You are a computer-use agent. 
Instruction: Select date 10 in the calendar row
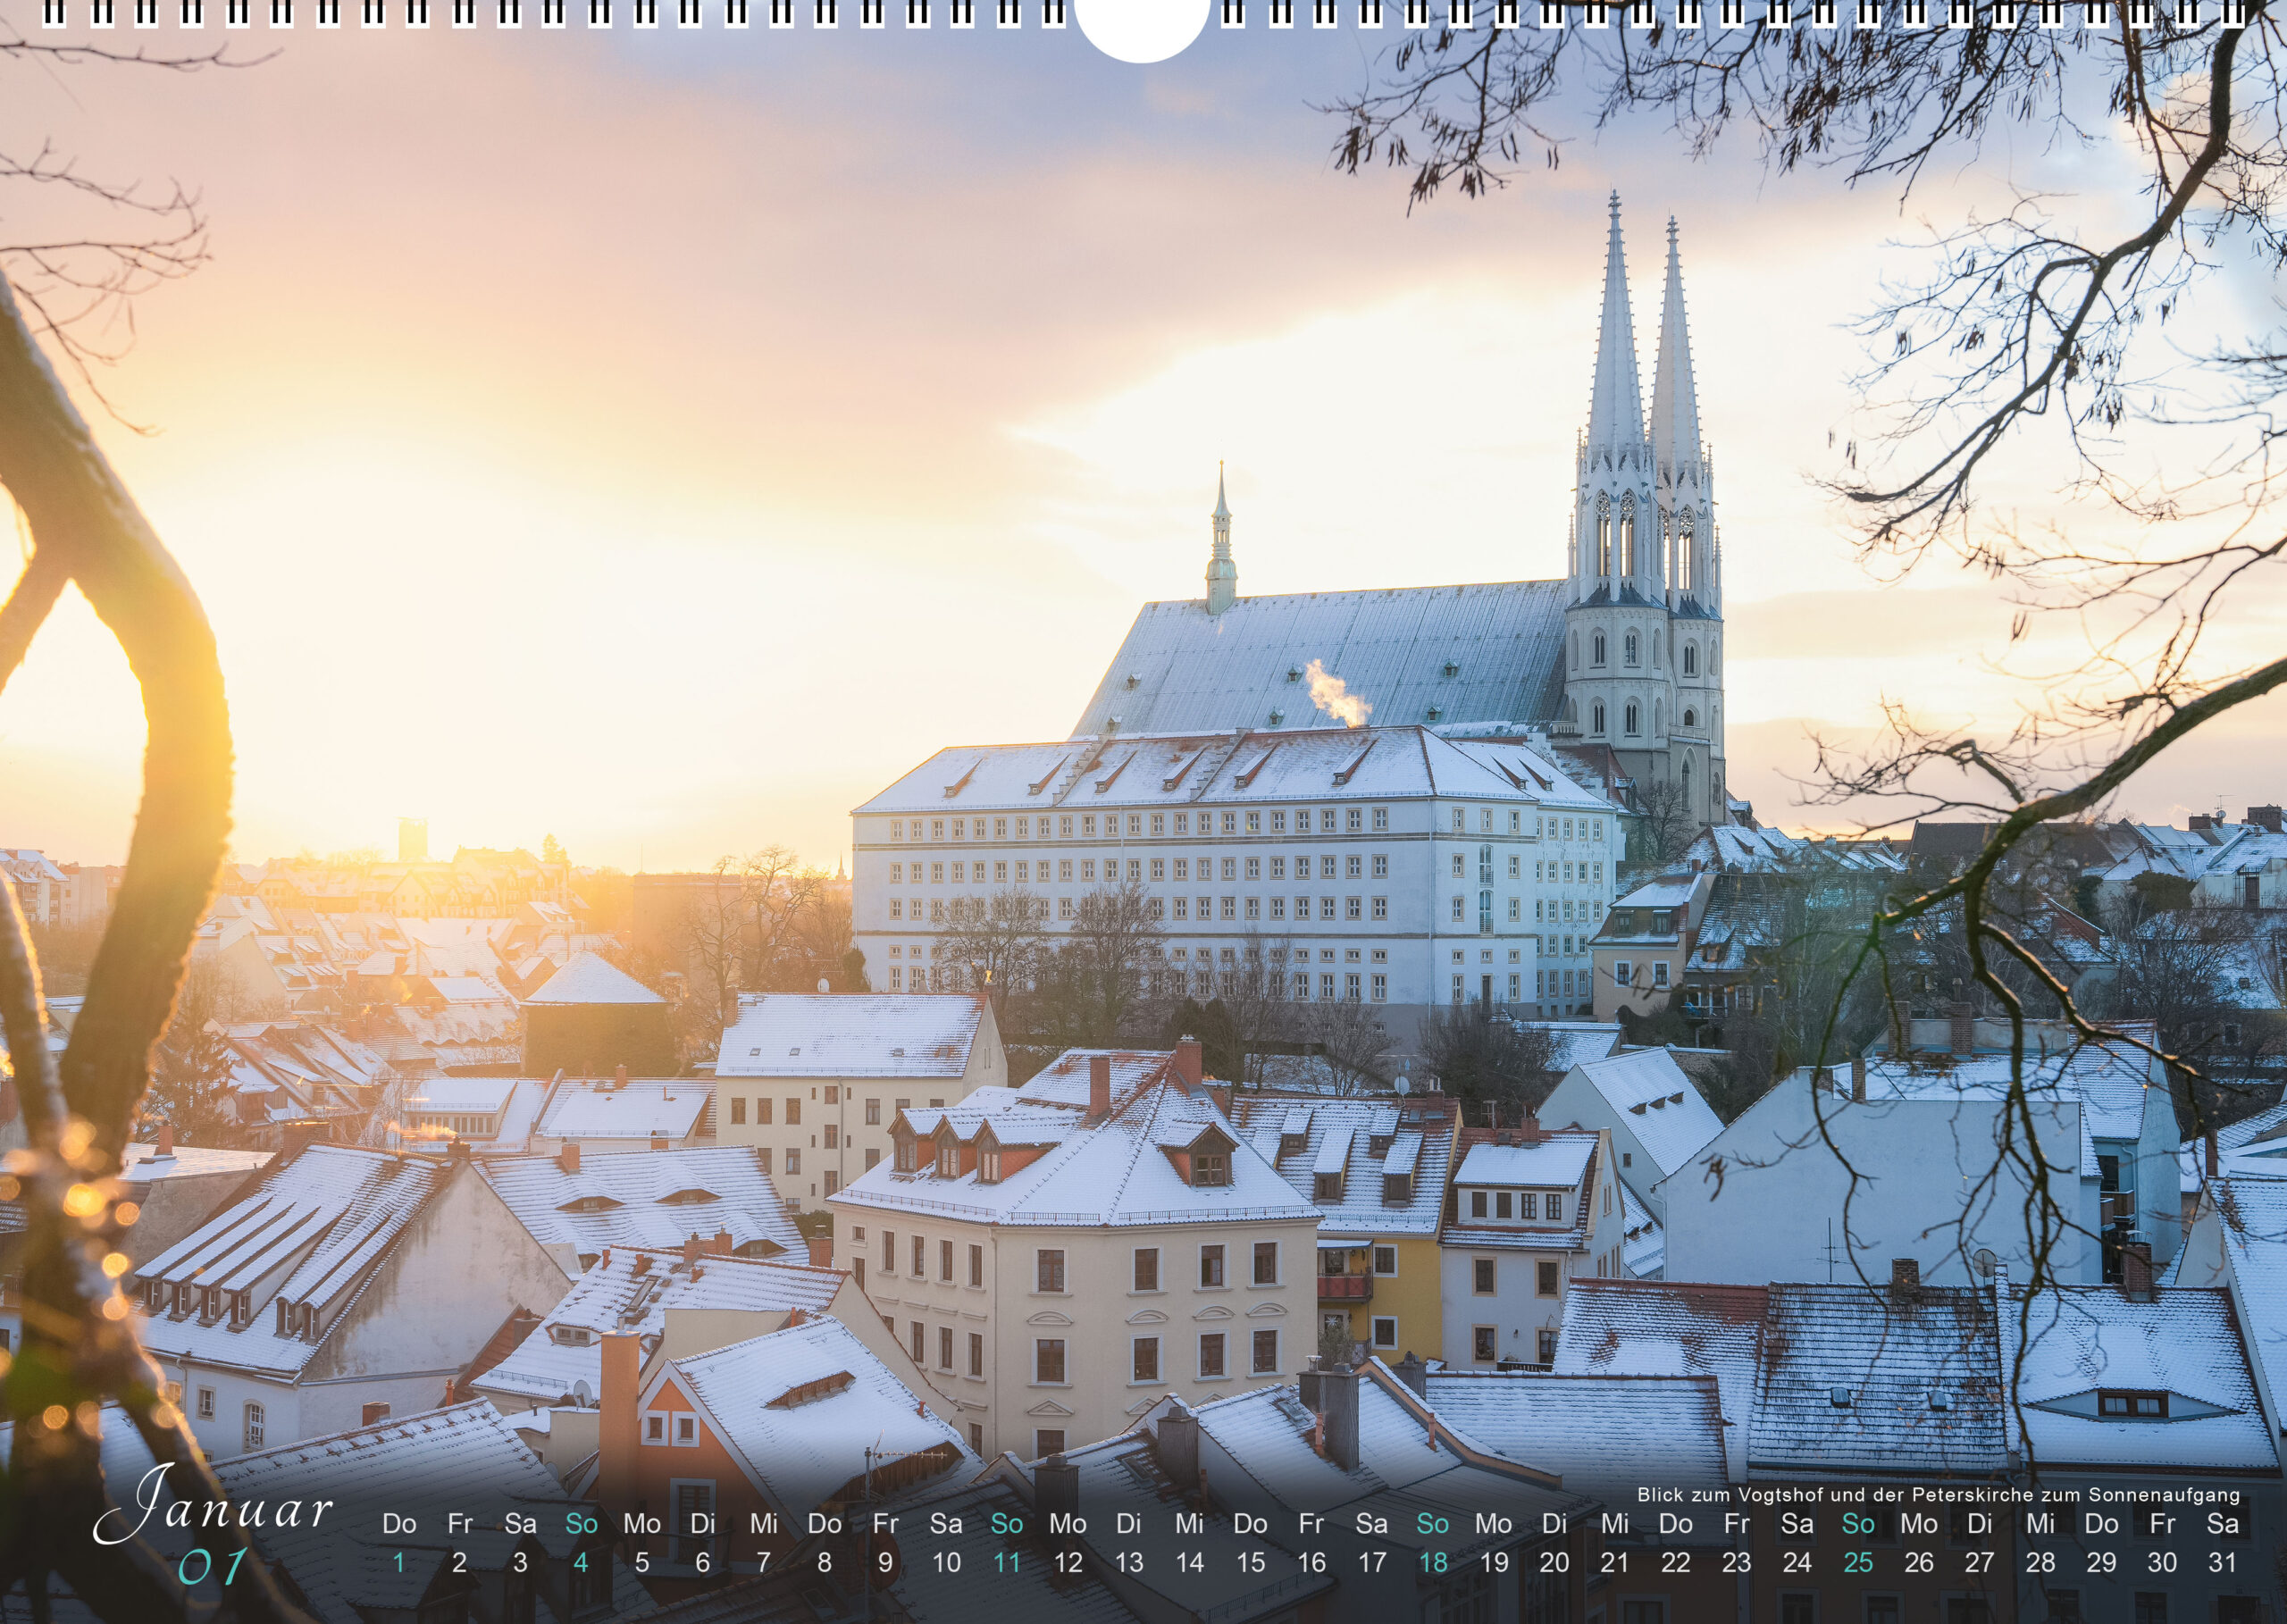[x=946, y=1562]
